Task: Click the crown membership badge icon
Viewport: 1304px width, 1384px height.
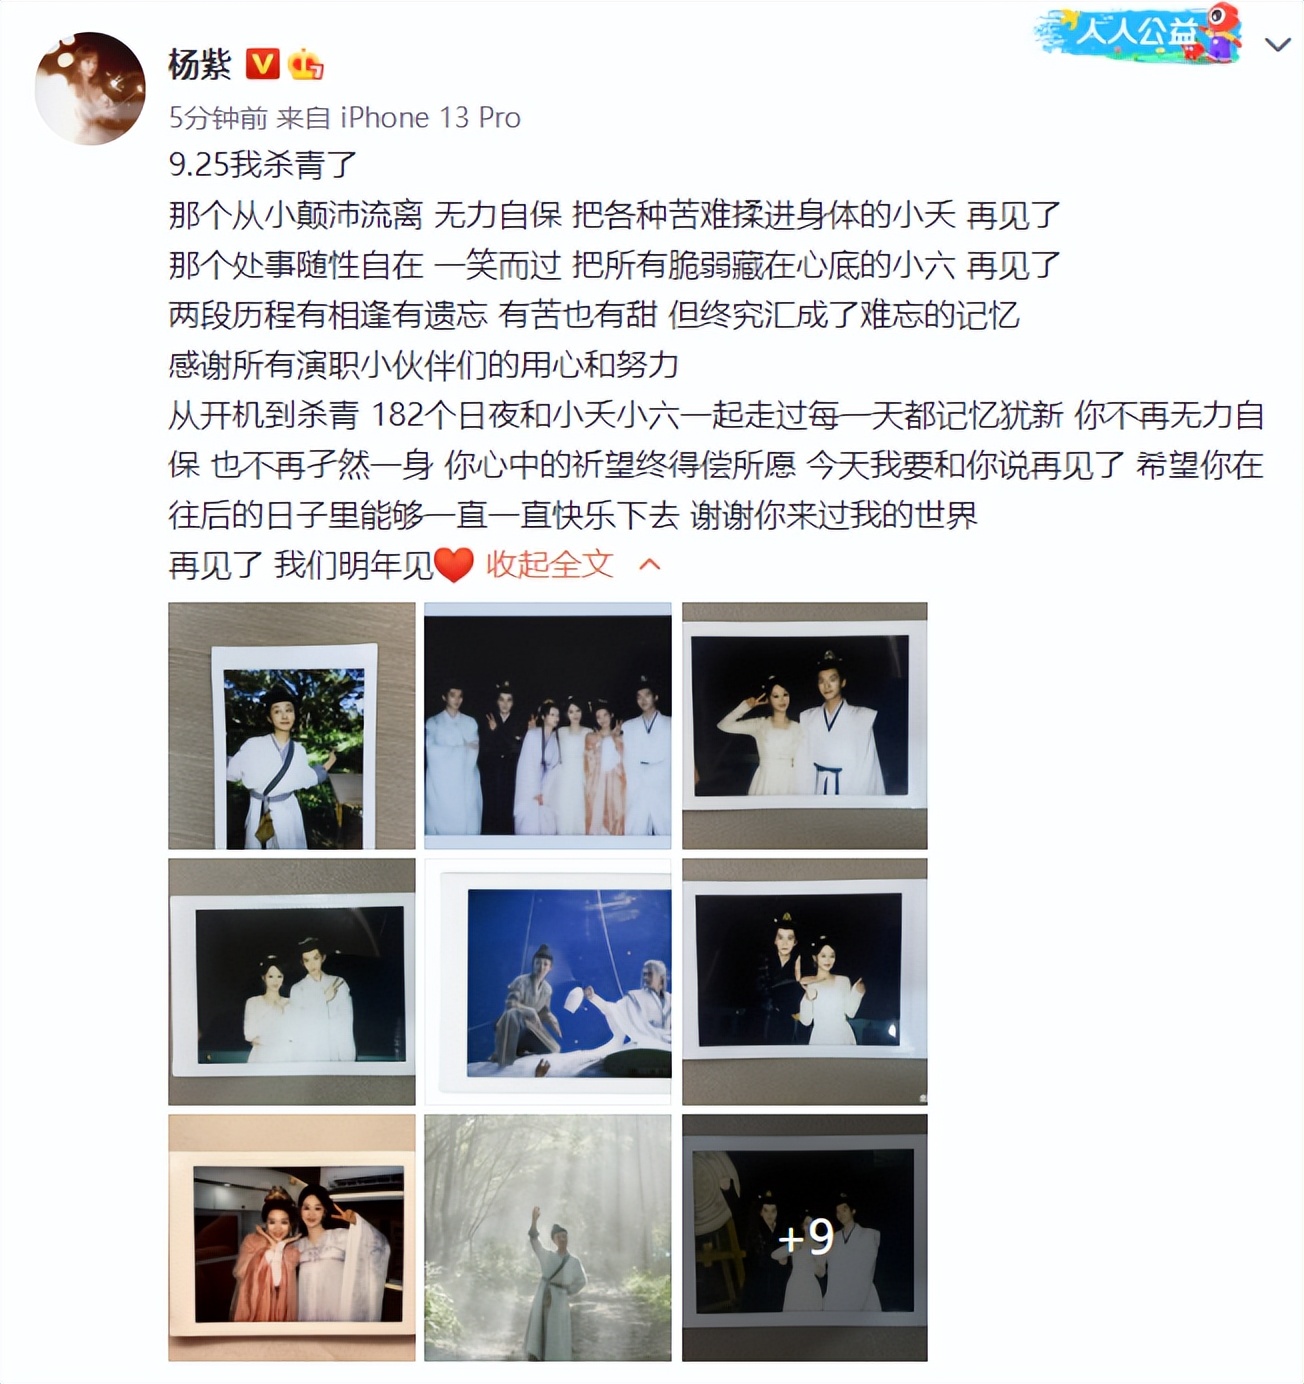Action: coord(305,65)
